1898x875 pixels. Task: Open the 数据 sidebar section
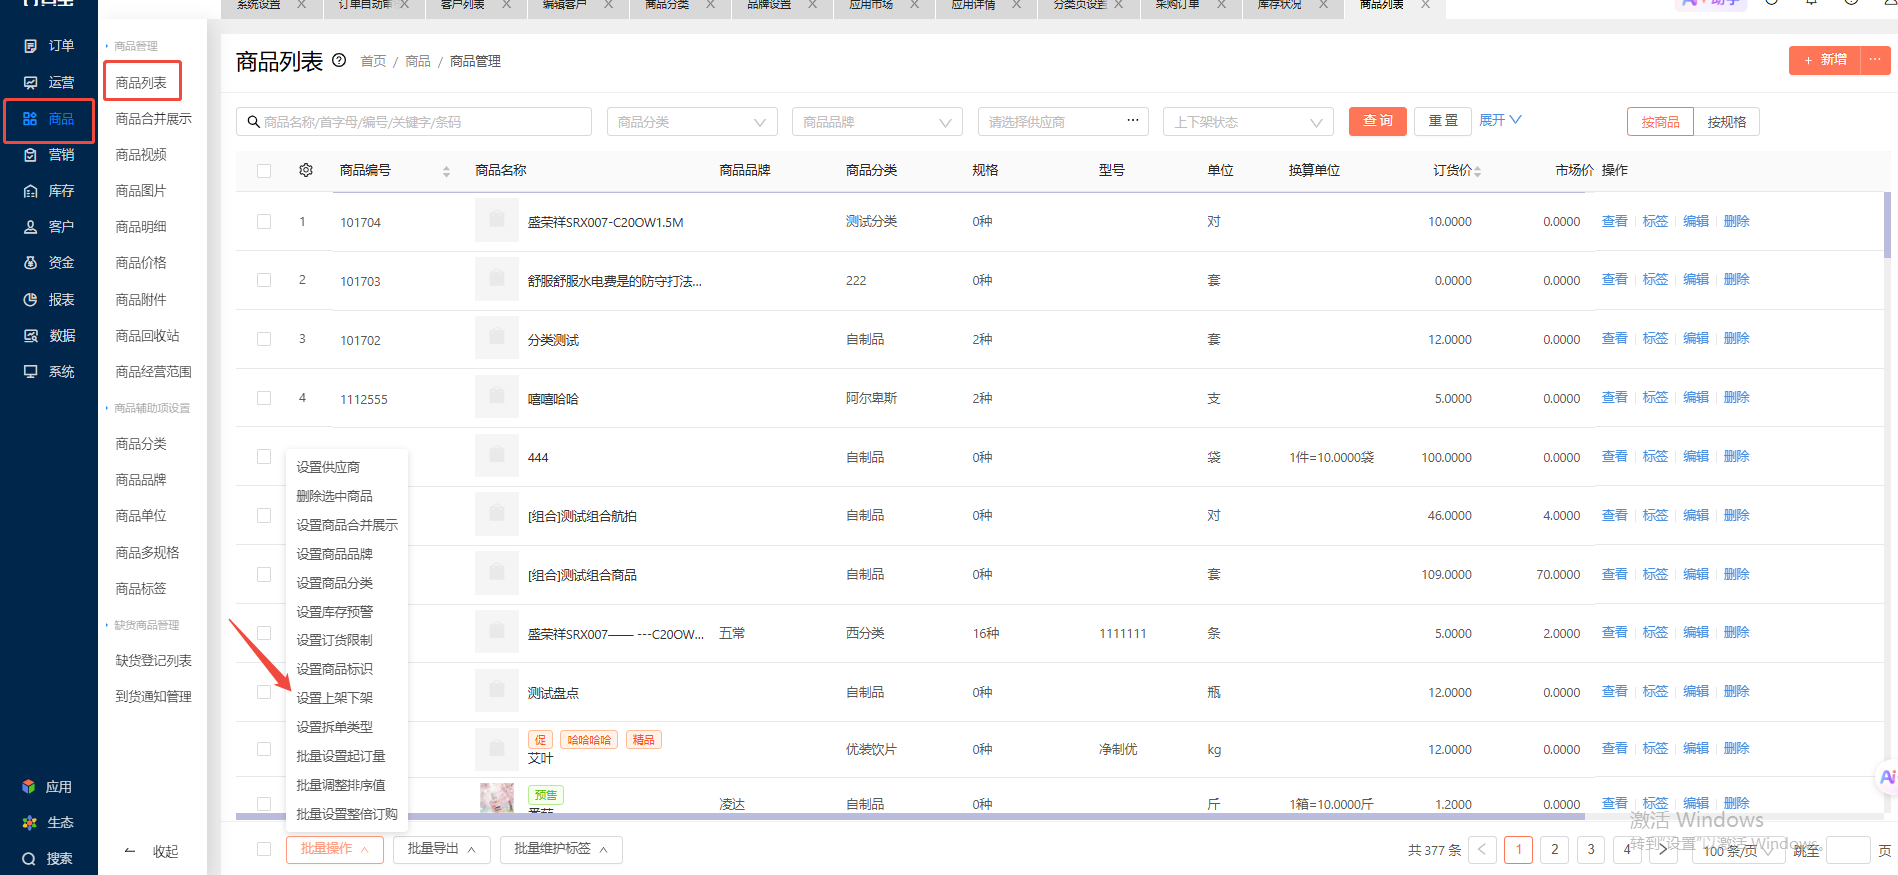(49, 336)
